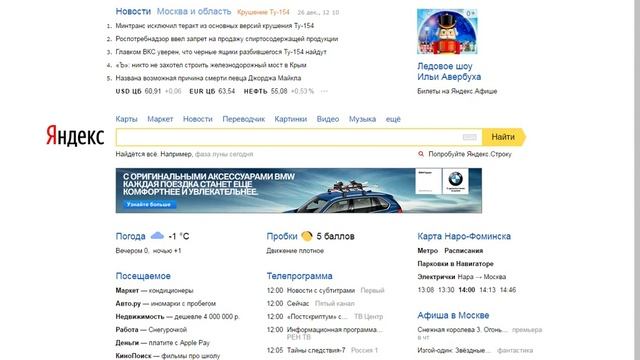Open the Новости heading tab
Image resolution: width=640 pixels, height=360 pixels.
(x=133, y=11)
